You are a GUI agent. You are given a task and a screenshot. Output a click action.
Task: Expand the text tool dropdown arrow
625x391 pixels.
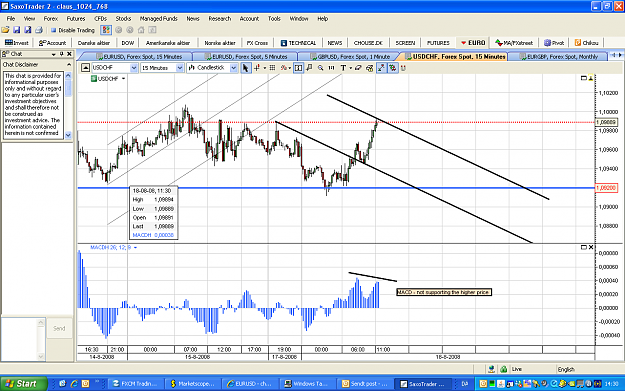pyautogui.click(x=350, y=68)
